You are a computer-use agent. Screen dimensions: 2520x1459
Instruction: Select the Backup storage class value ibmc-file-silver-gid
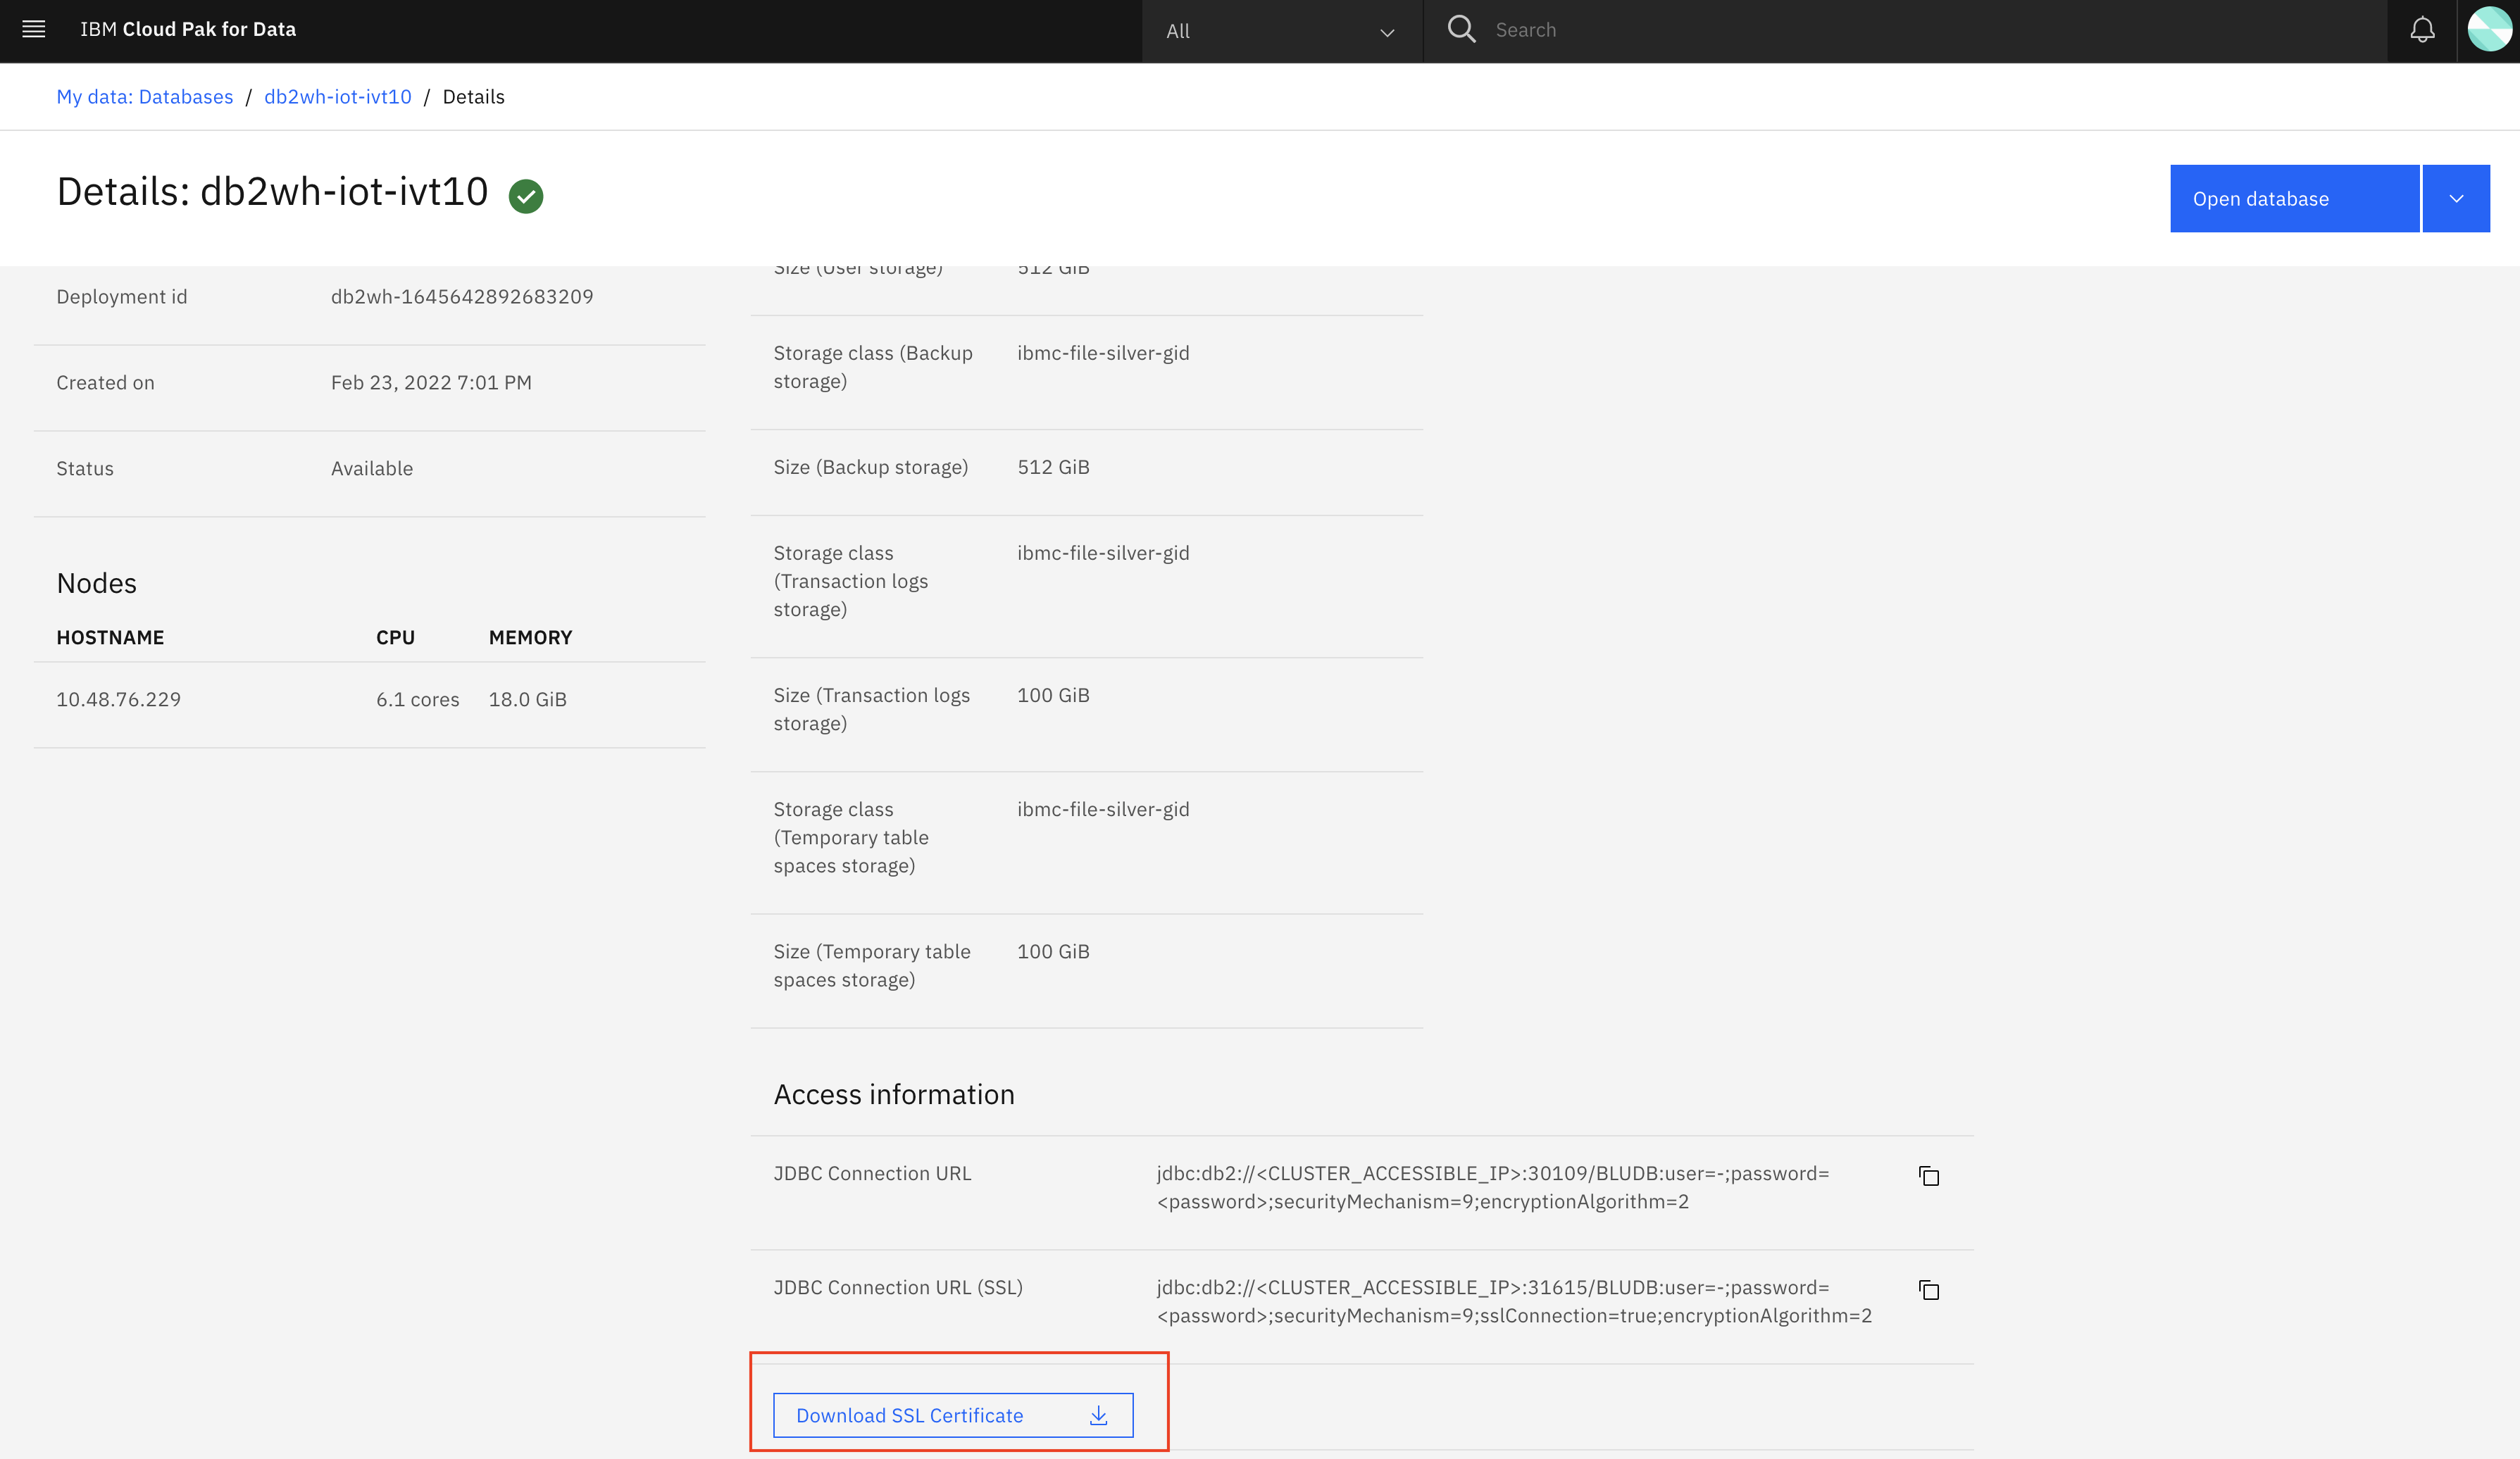(1103, 353)
